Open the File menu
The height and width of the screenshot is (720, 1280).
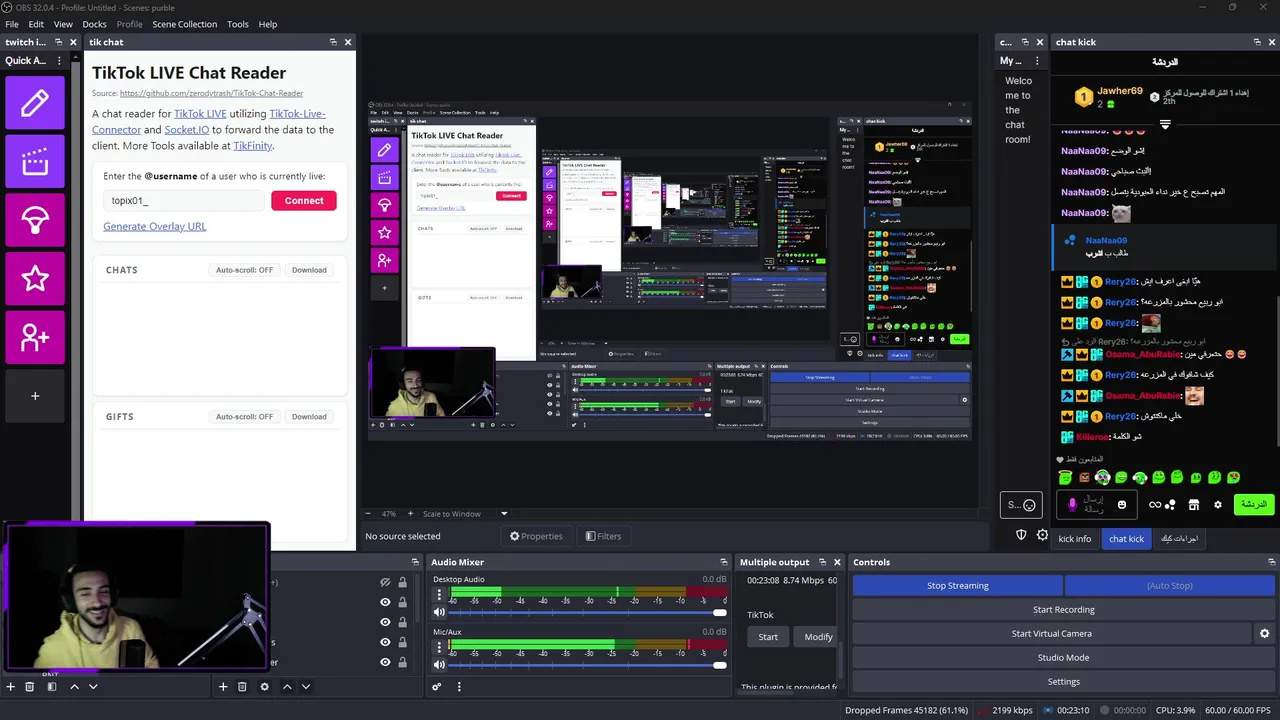(12, 24)
